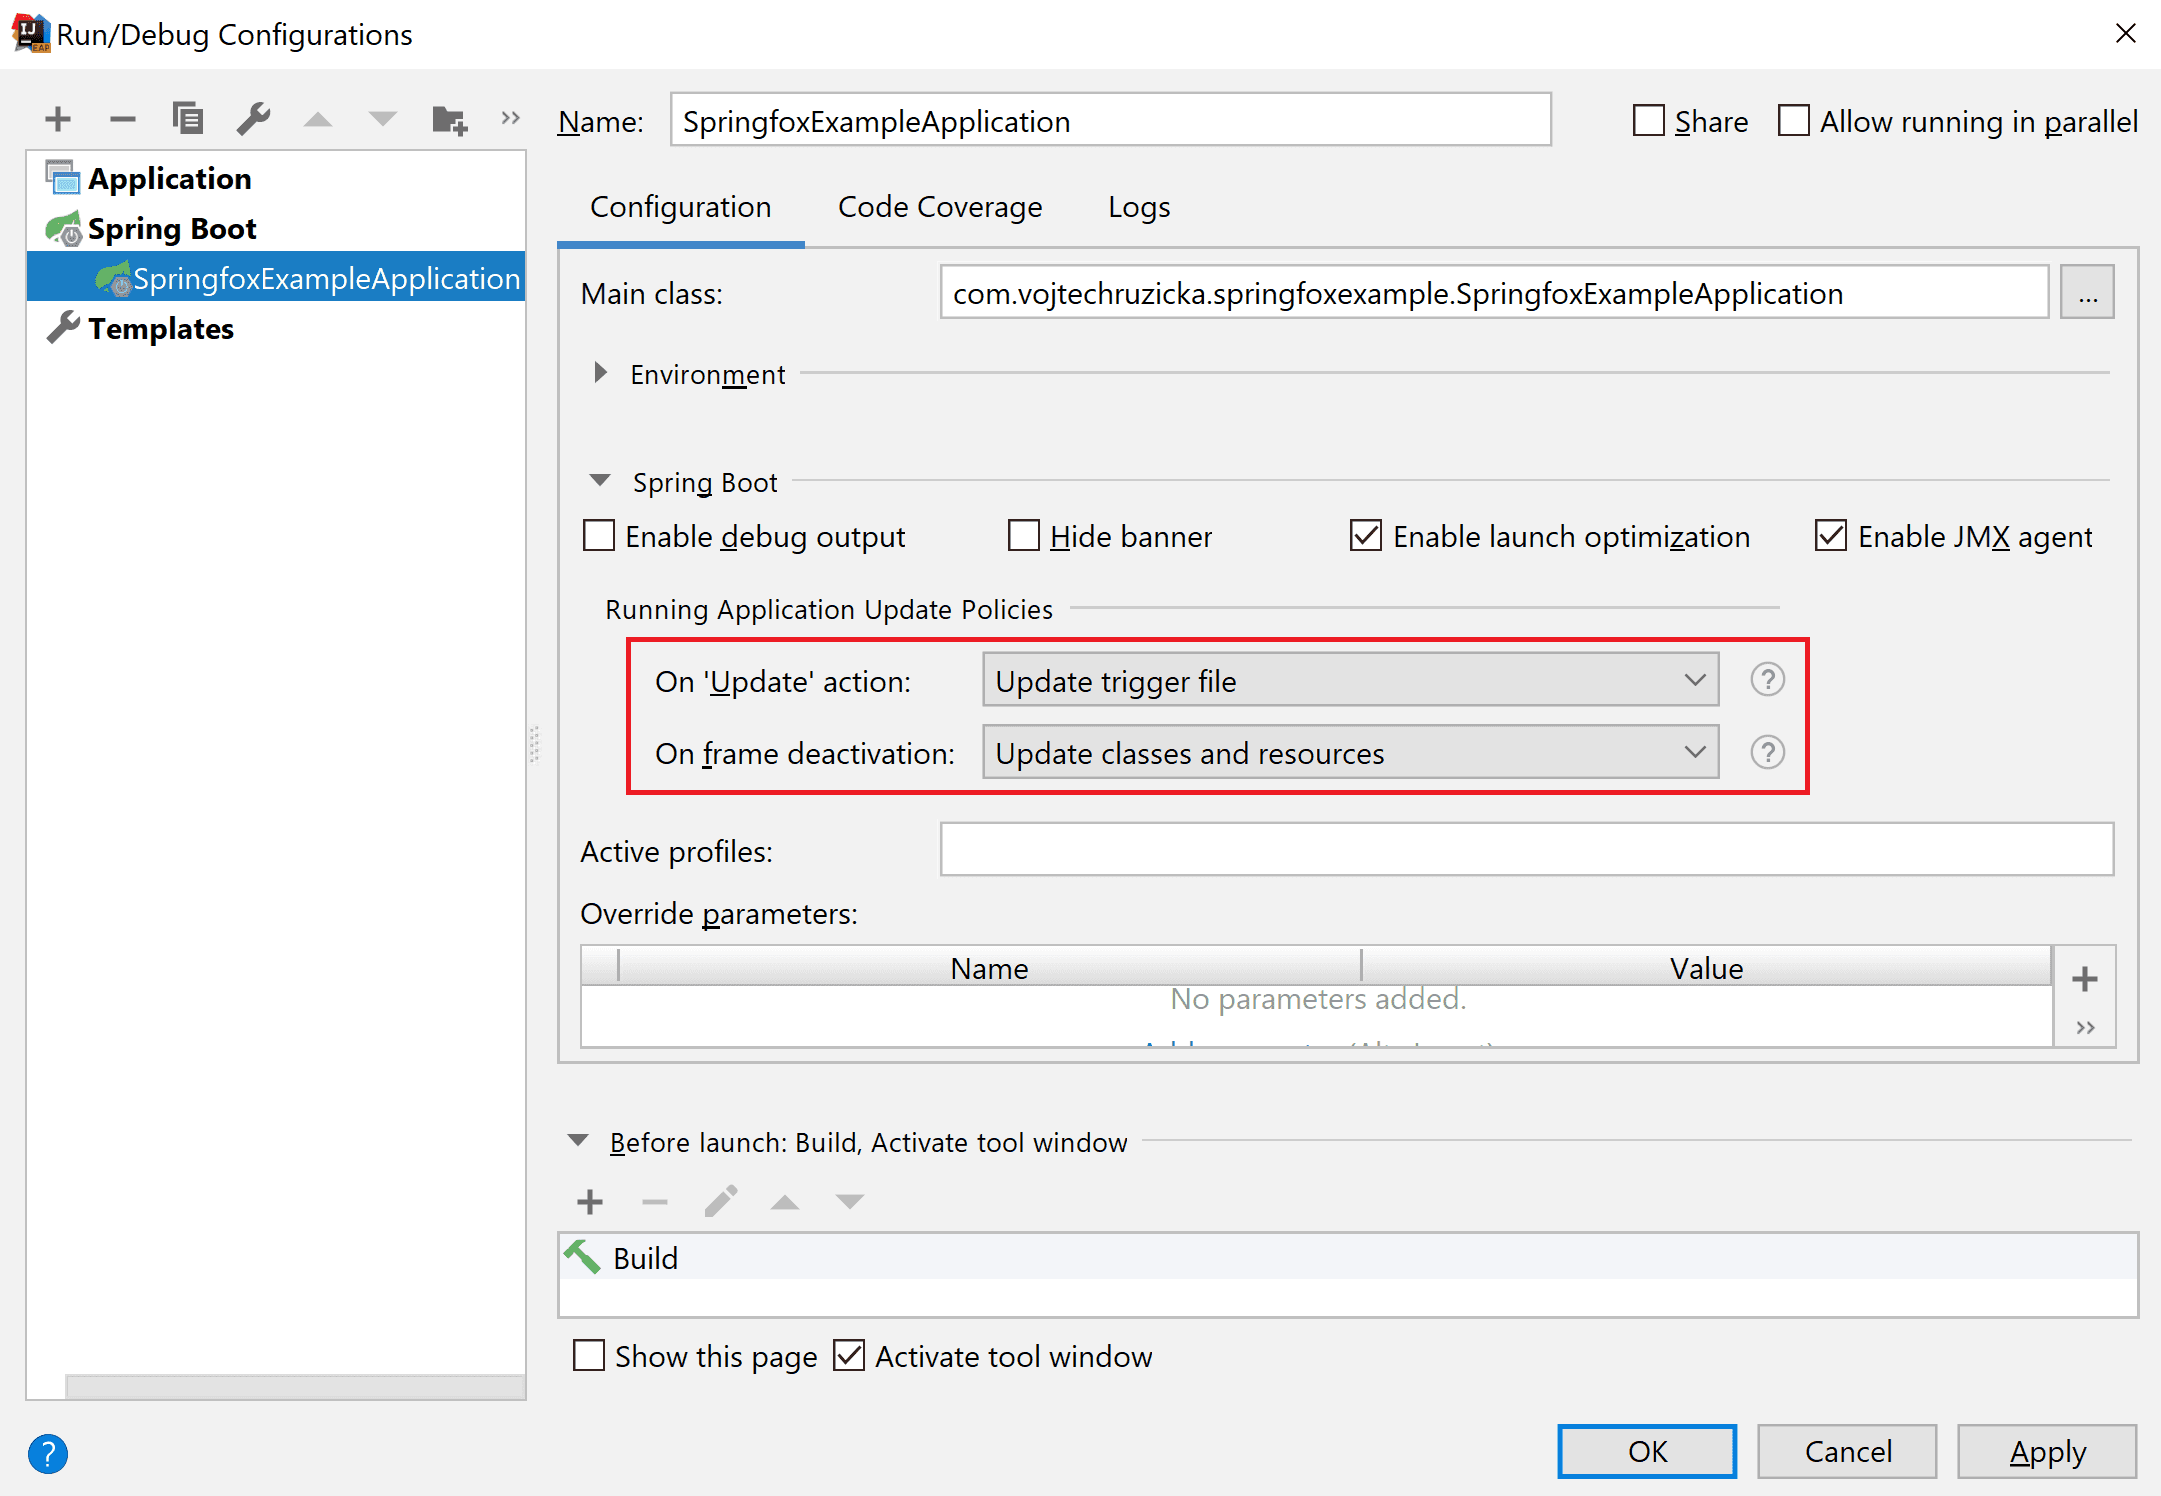Click the blue help button in the bottom-left

pyautogui.click(x=48, y=1453)
